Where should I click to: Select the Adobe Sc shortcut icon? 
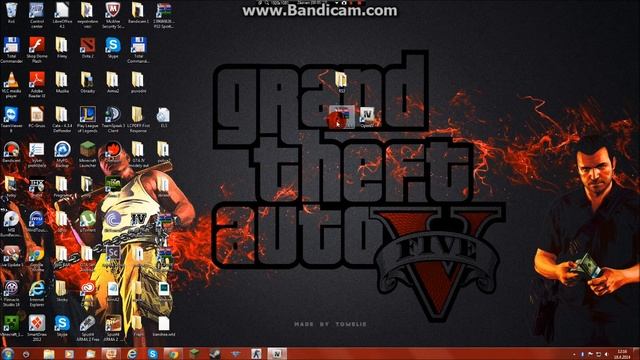(x=113, y=254)
